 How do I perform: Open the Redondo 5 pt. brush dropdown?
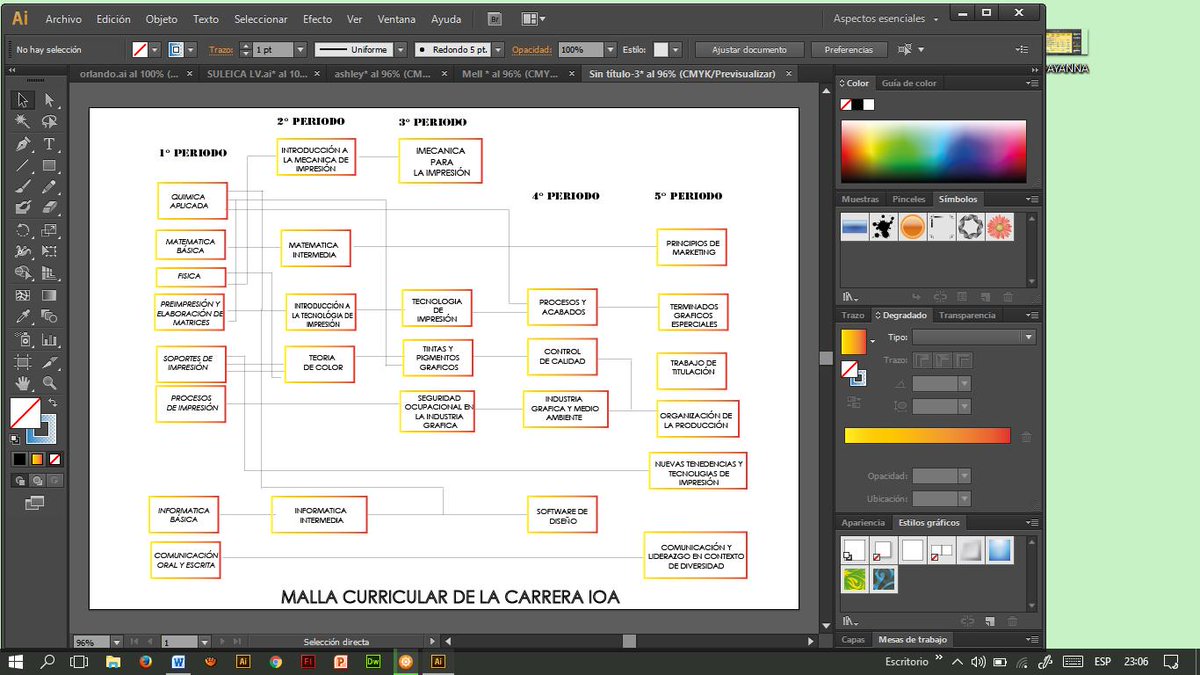coord(498,49)
